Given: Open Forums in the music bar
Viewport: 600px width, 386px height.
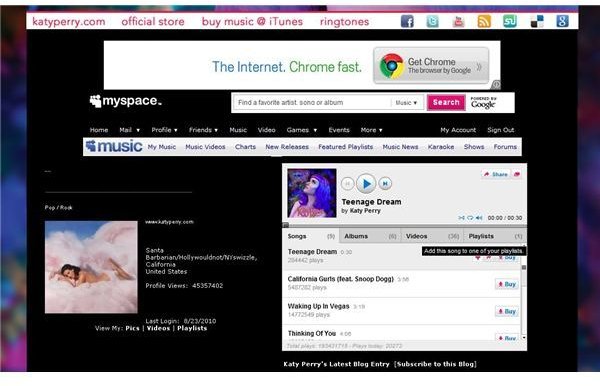Looking at the screenshot, I should [x=505, y=147].
